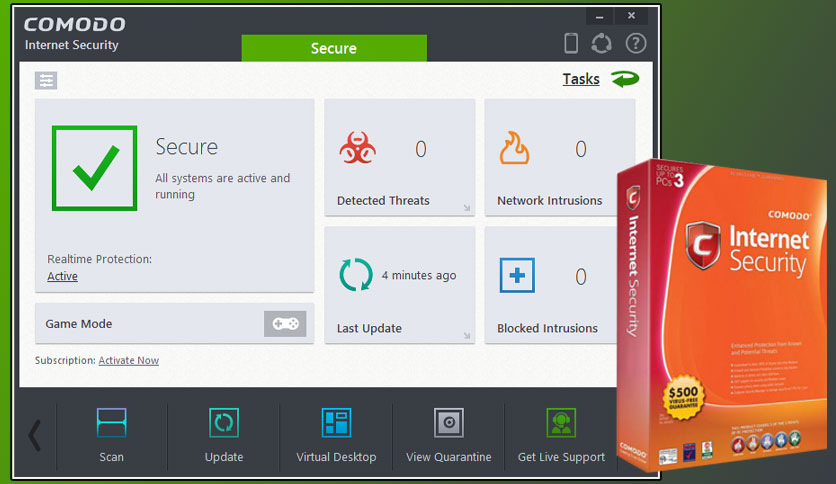Click the refresh/sync icon in header
The width and height of the screenshot is (836, 484).
point(601,43)
